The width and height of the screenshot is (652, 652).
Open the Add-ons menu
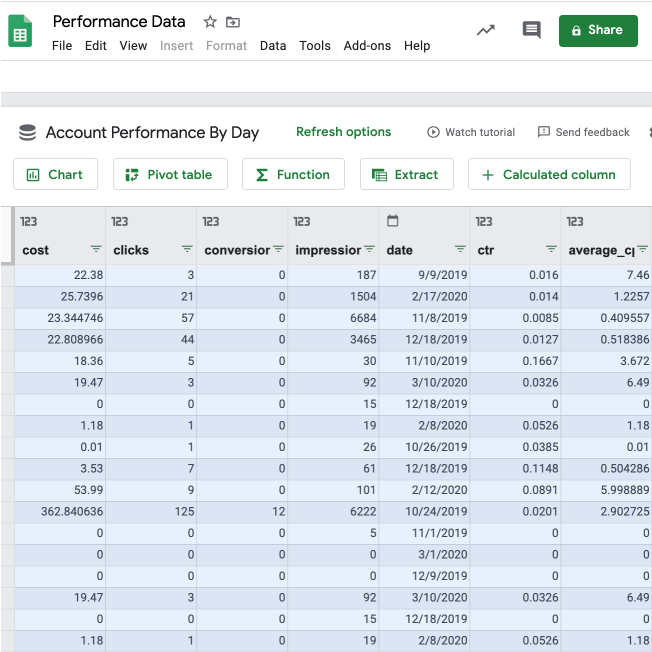coord(367,46)
